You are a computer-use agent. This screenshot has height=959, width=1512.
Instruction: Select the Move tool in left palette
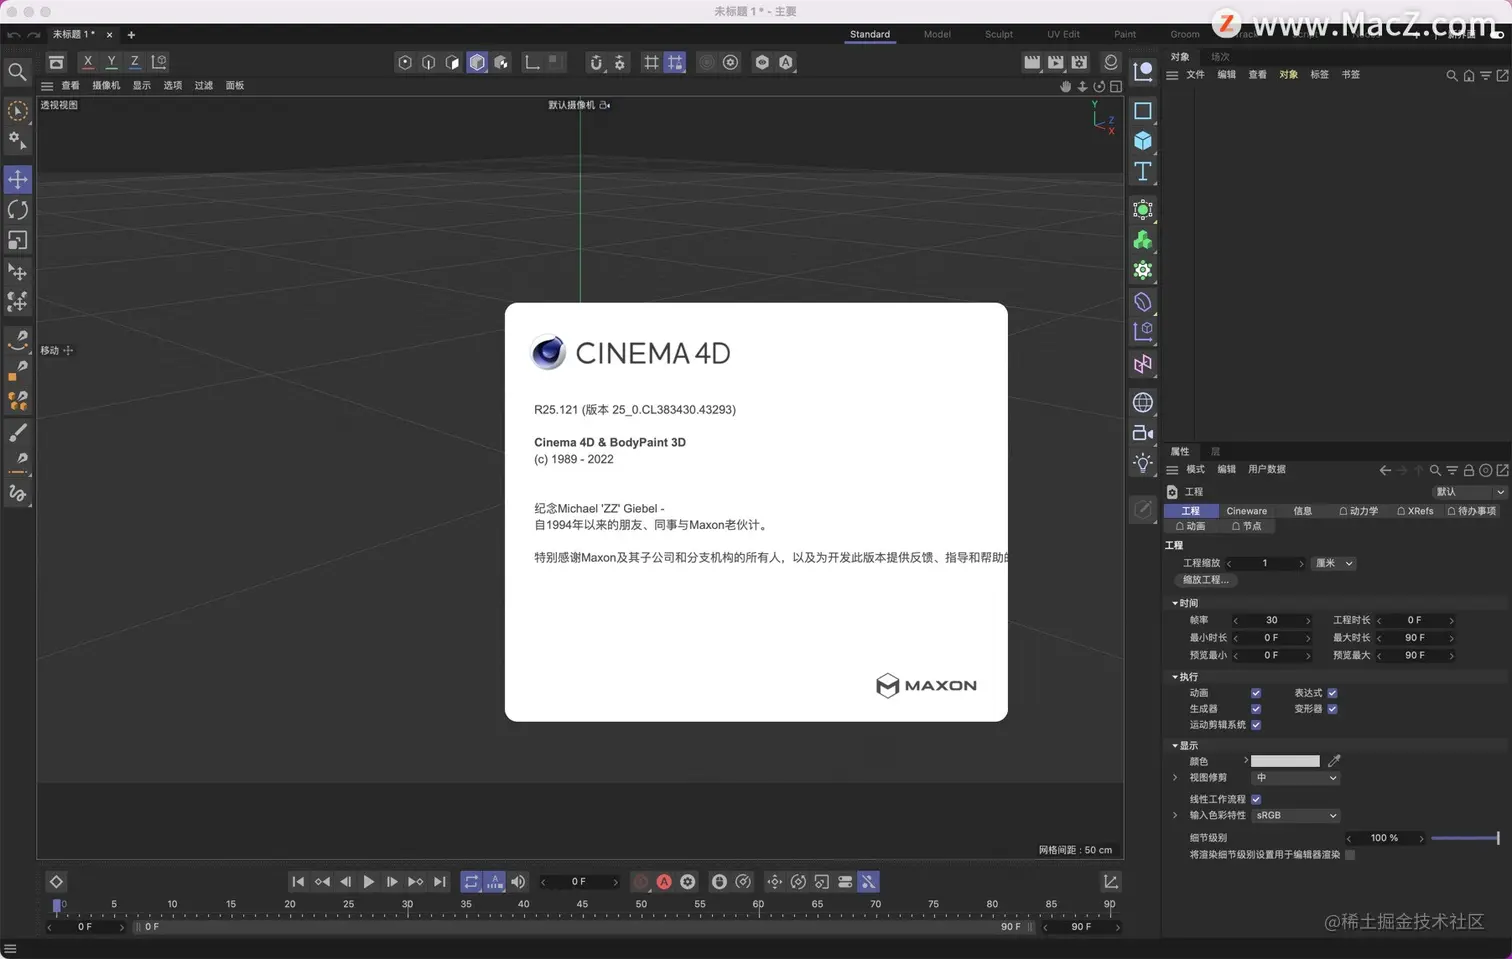click(18, 179)
